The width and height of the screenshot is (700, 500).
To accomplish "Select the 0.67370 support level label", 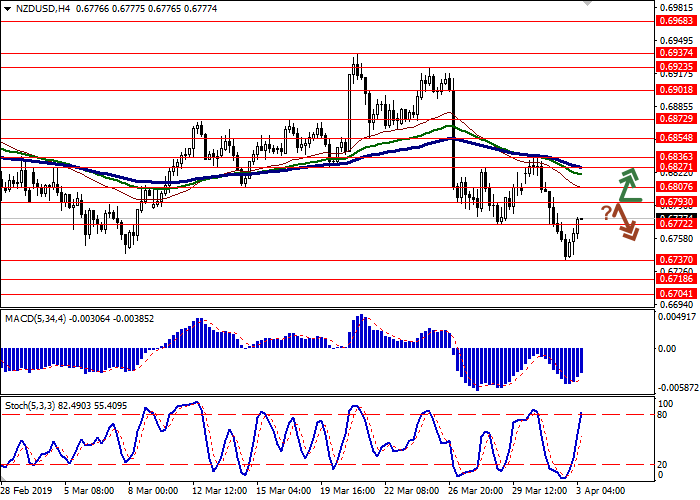I will click(x=676, y=259).
